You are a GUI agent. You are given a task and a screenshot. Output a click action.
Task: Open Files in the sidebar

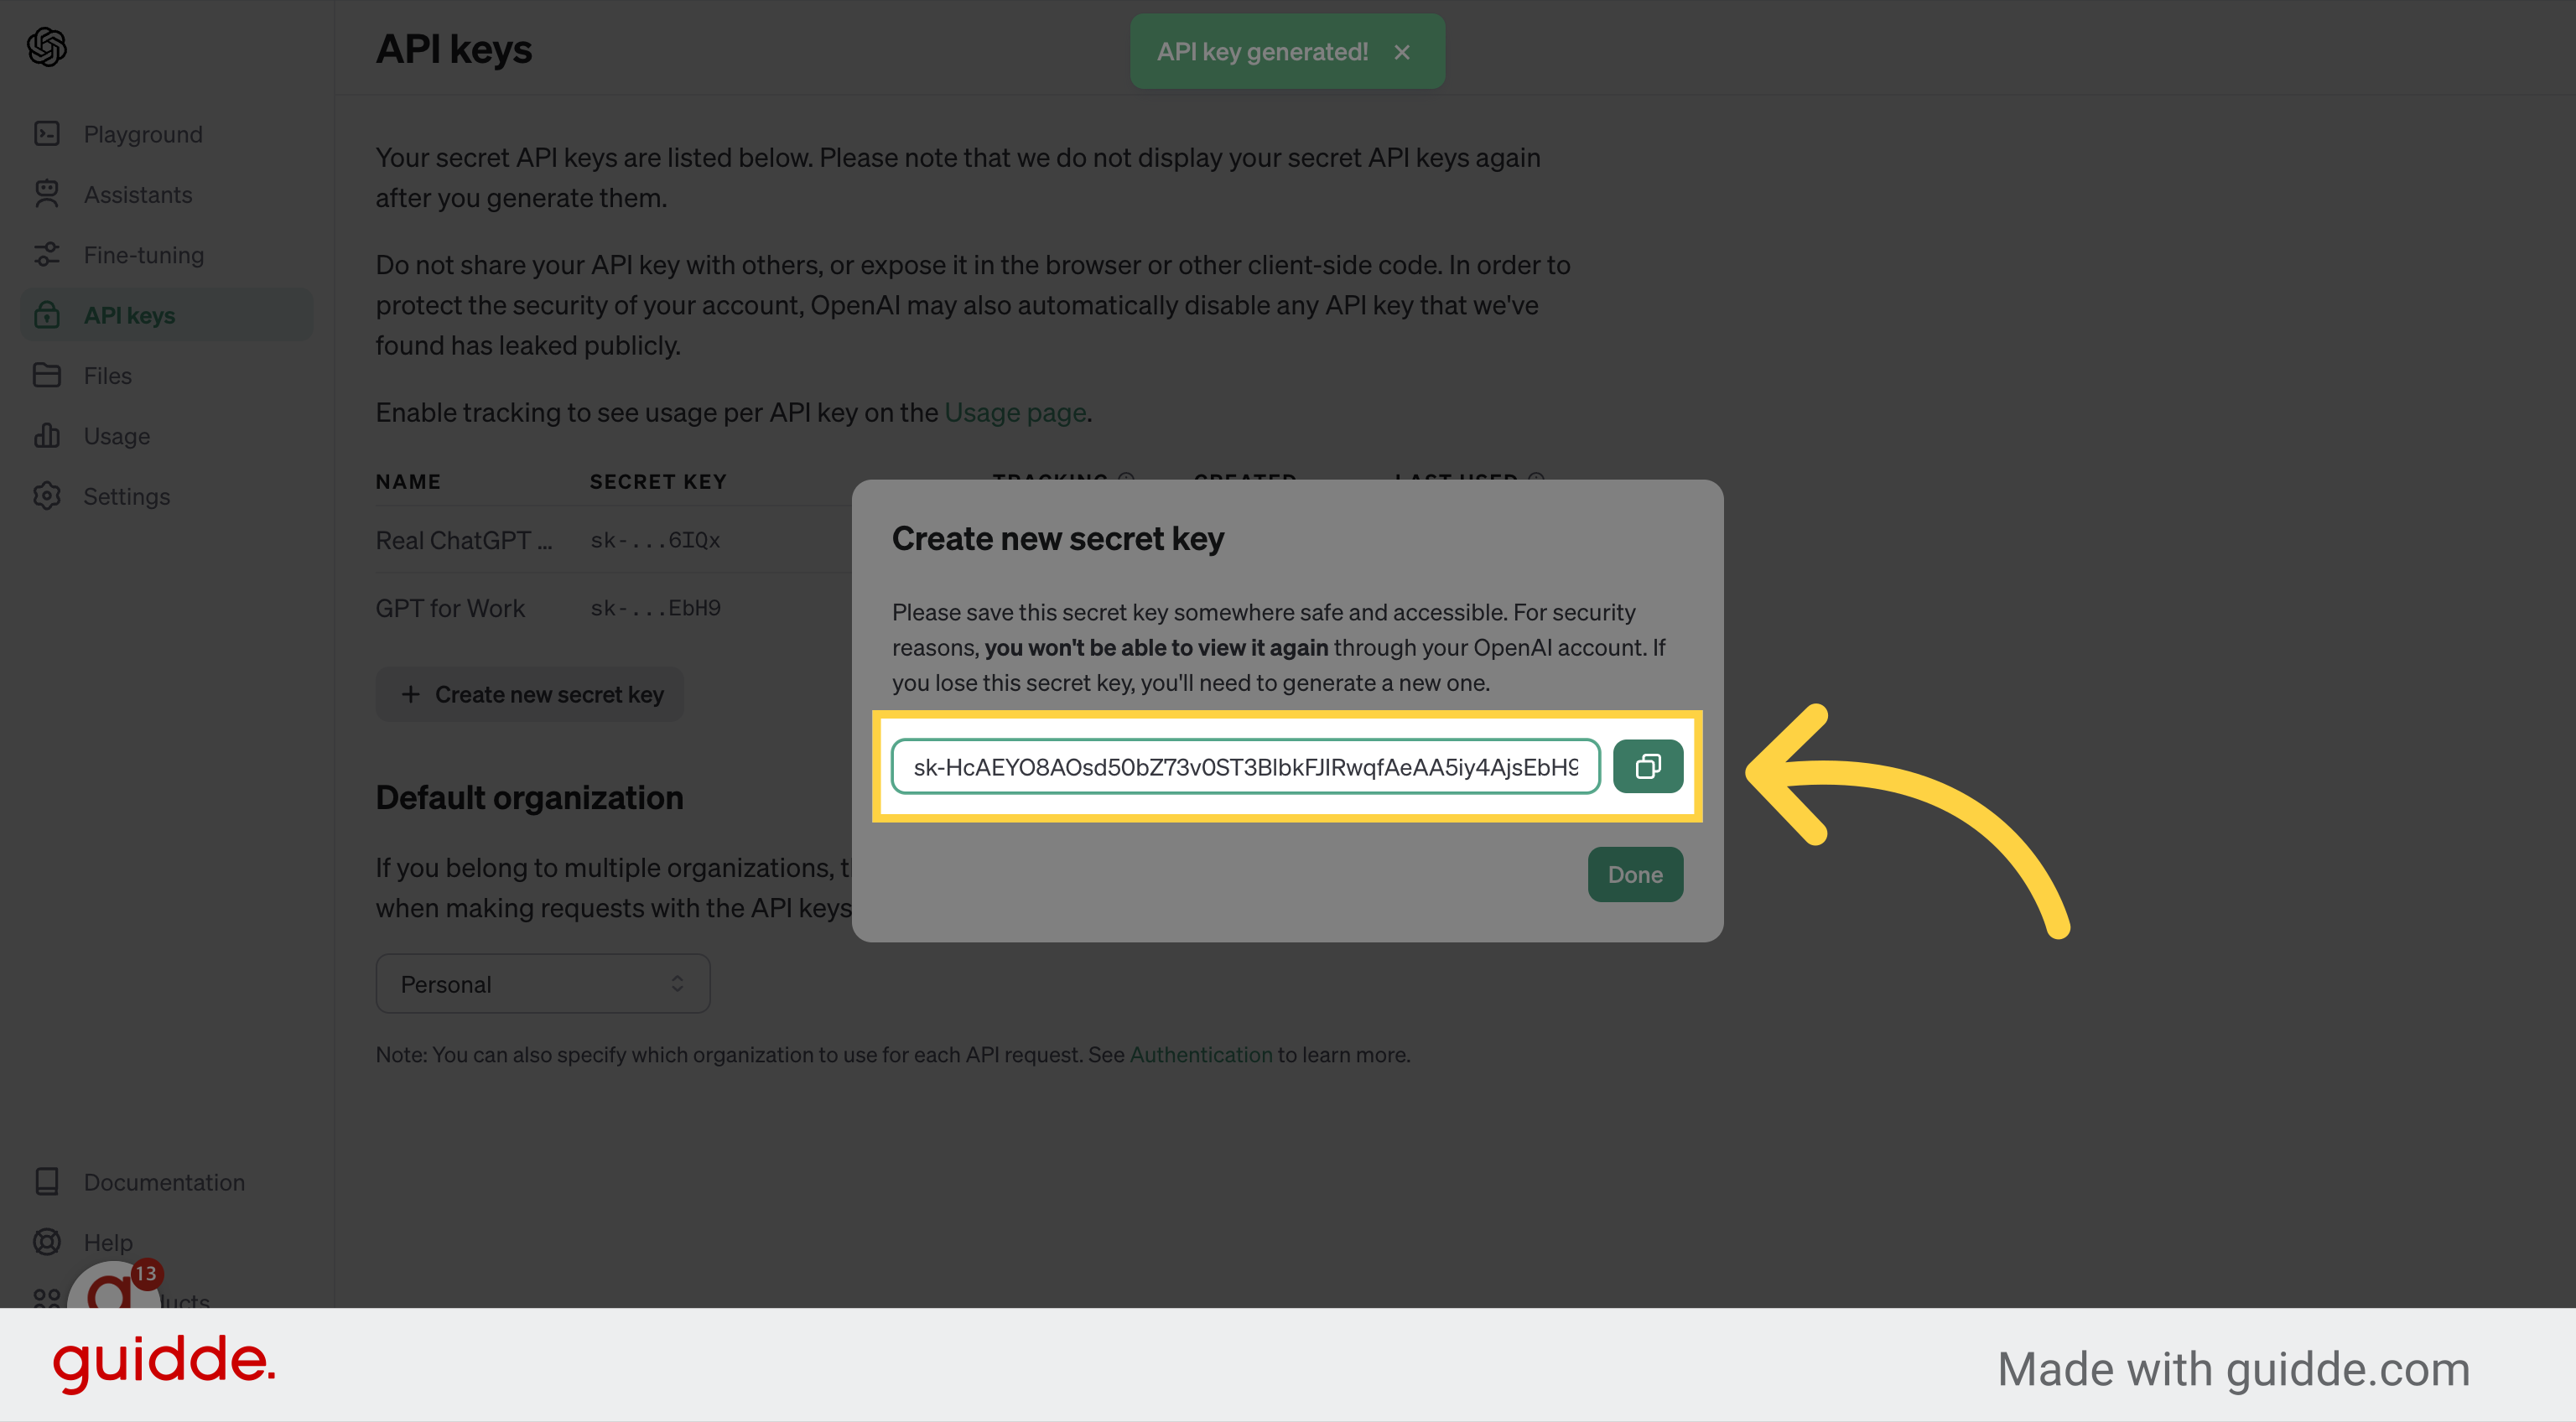(x=108, y=375)
